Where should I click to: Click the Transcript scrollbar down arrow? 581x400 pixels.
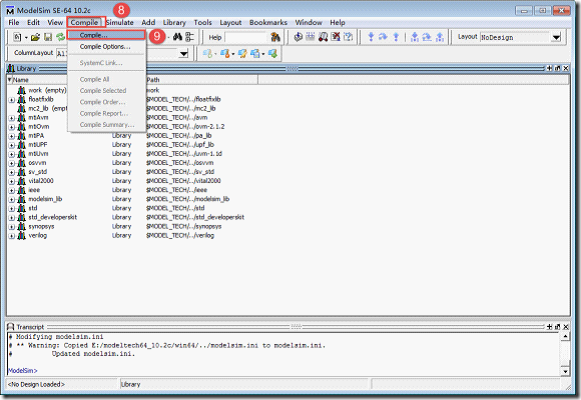point(565,371)
